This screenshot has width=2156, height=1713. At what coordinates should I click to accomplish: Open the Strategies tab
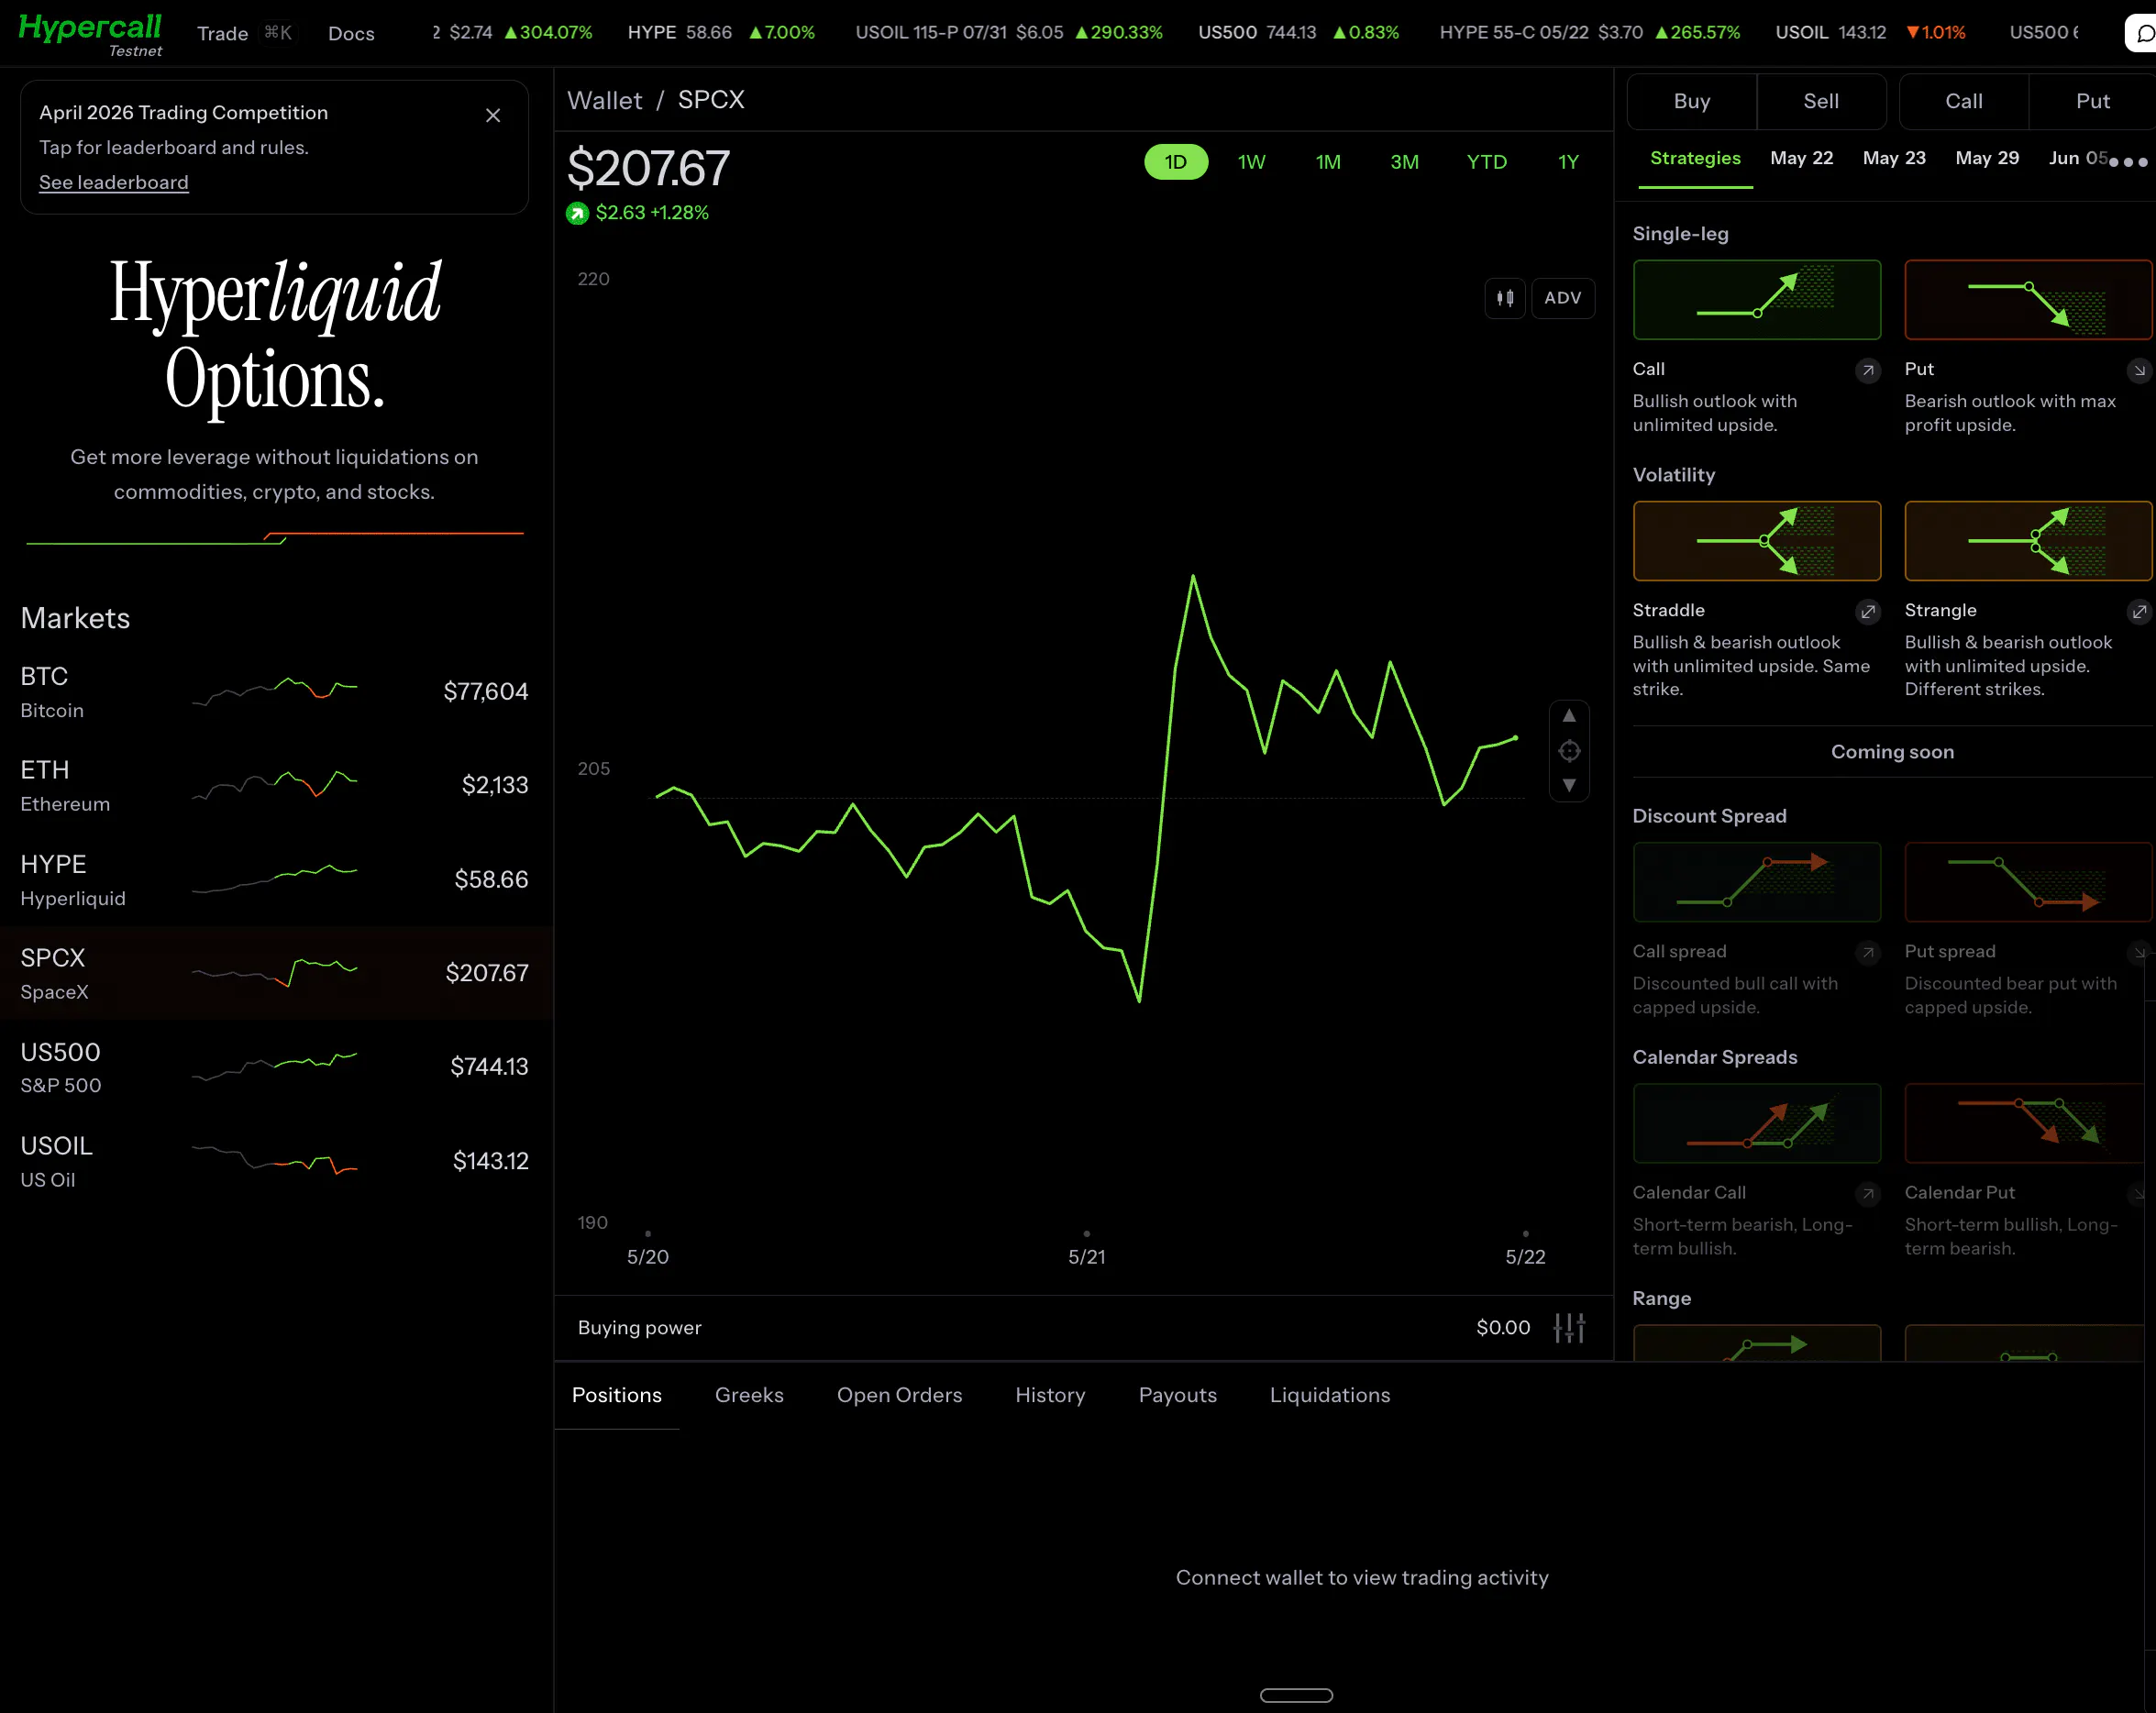[x=1695, y=158]
